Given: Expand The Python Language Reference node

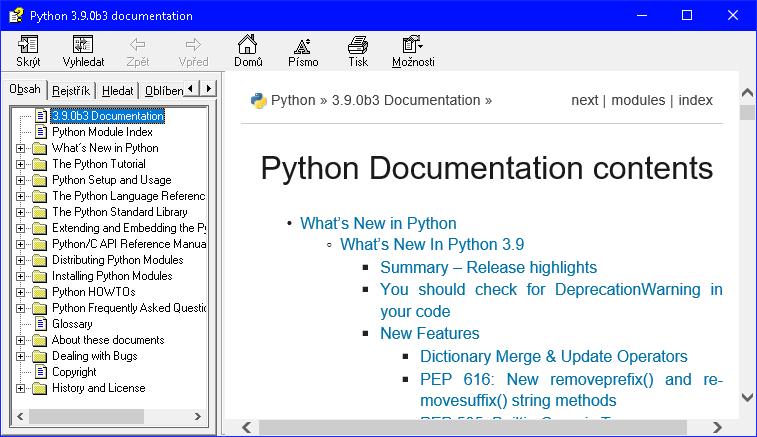Looking at the screenshot, I should click(20, 196).
